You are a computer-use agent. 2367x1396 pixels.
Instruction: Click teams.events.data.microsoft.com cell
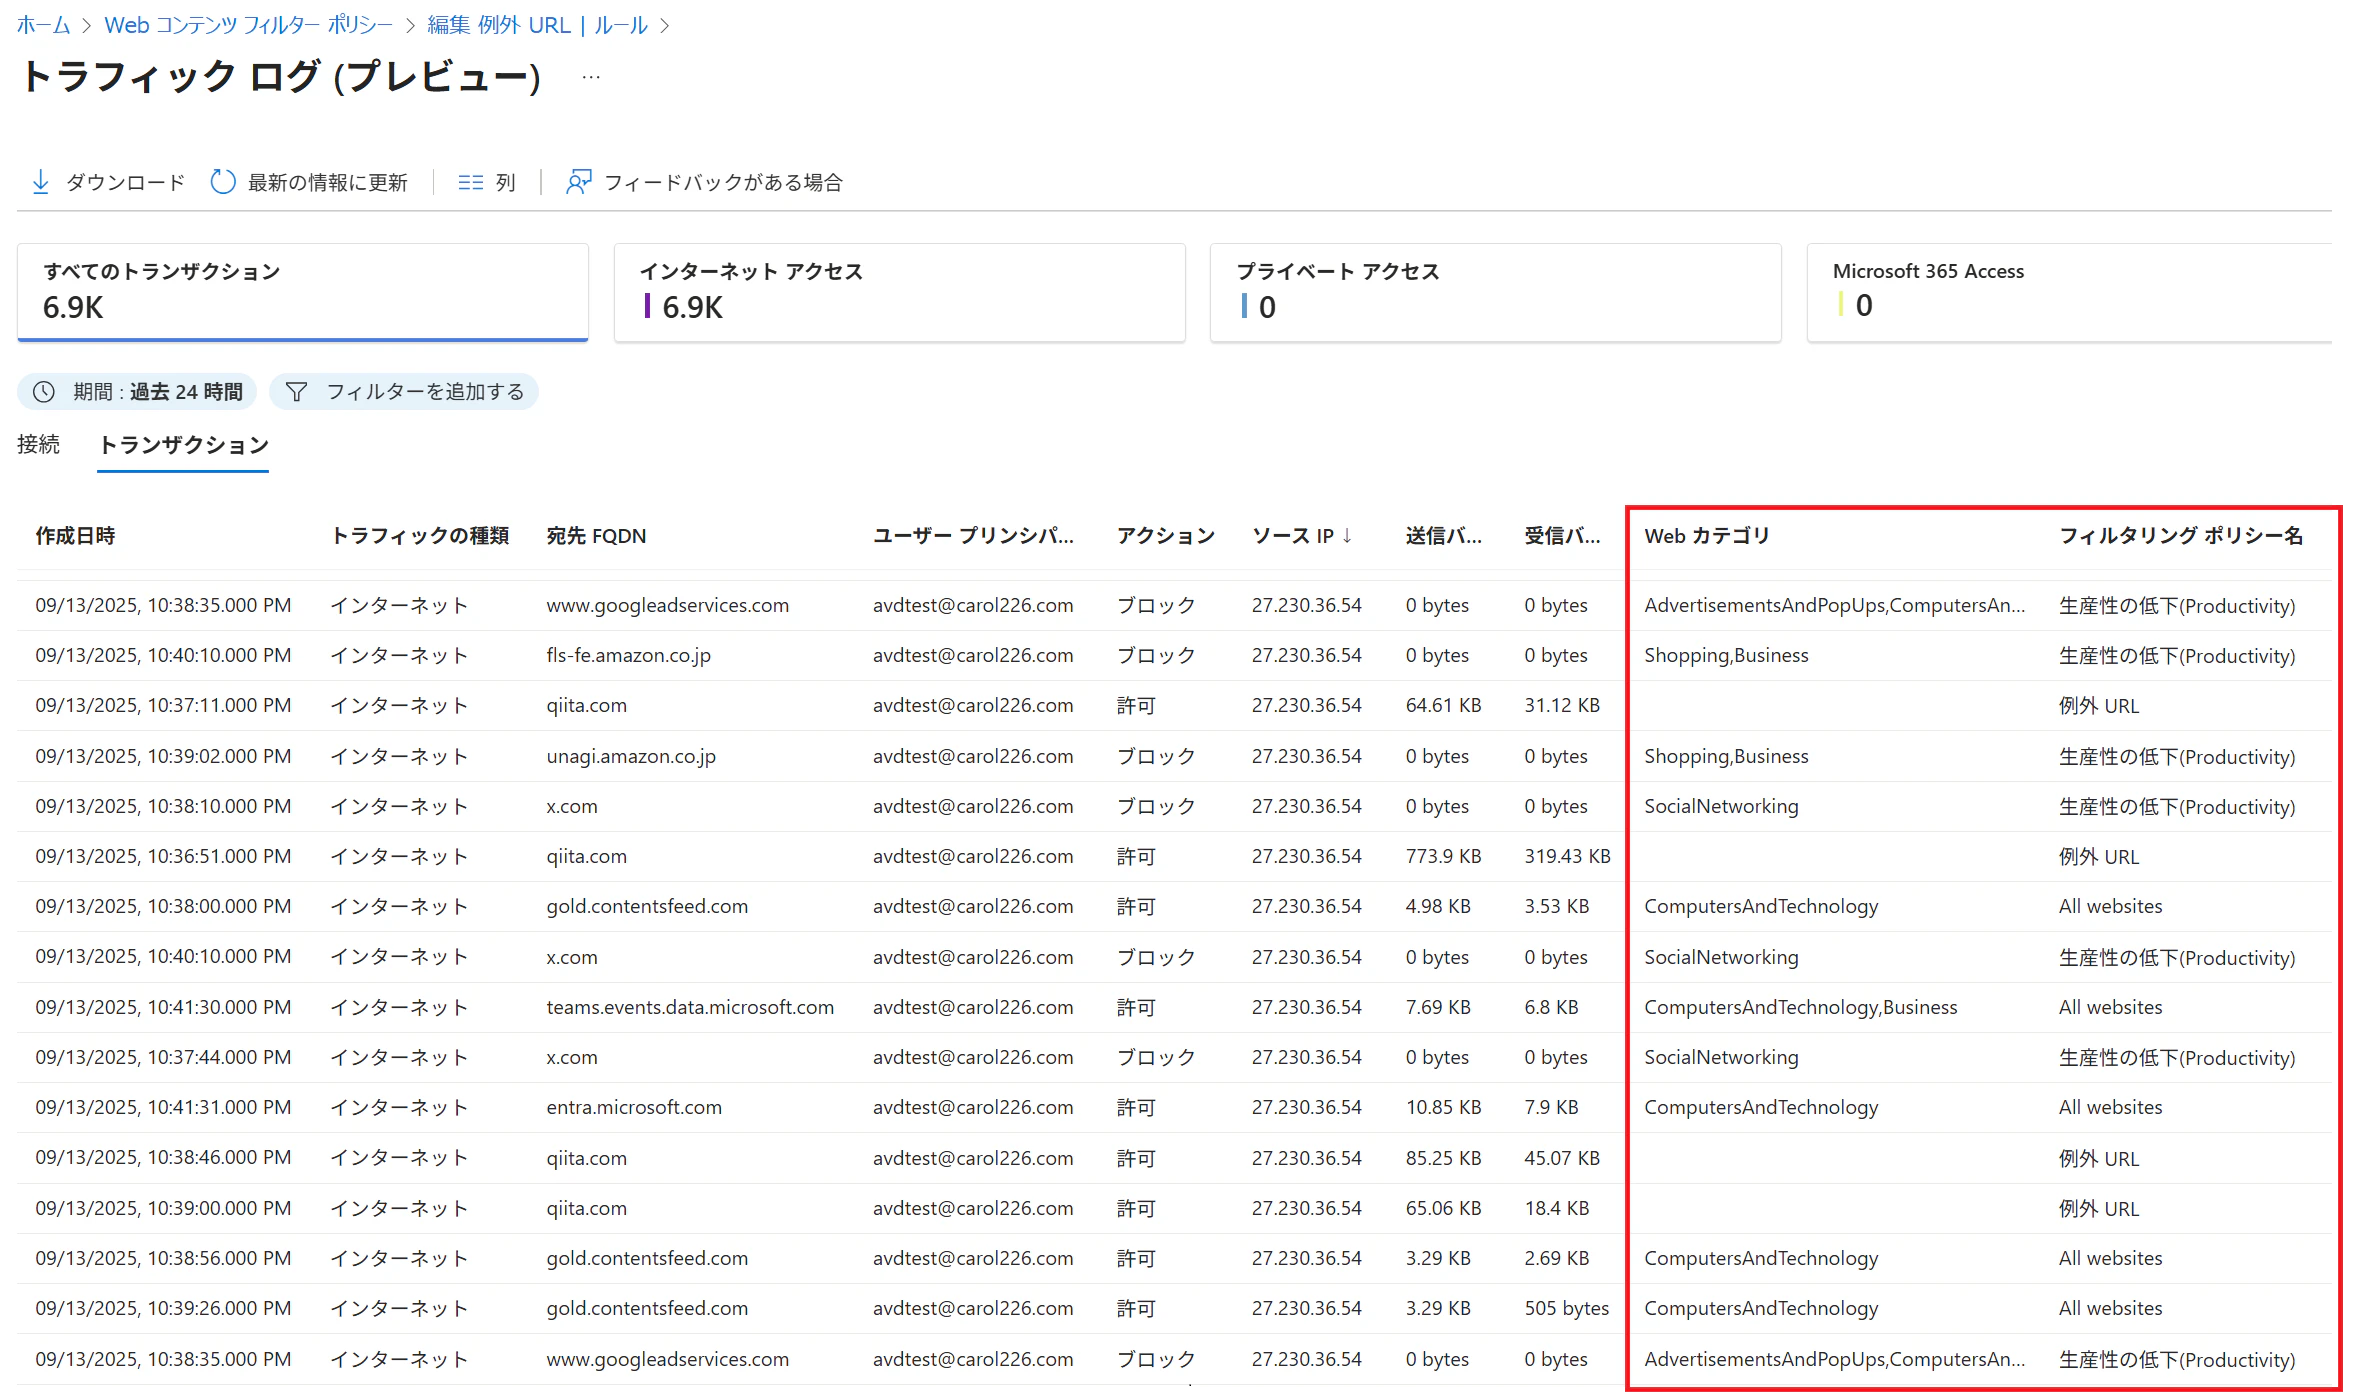pos(691,1008)
